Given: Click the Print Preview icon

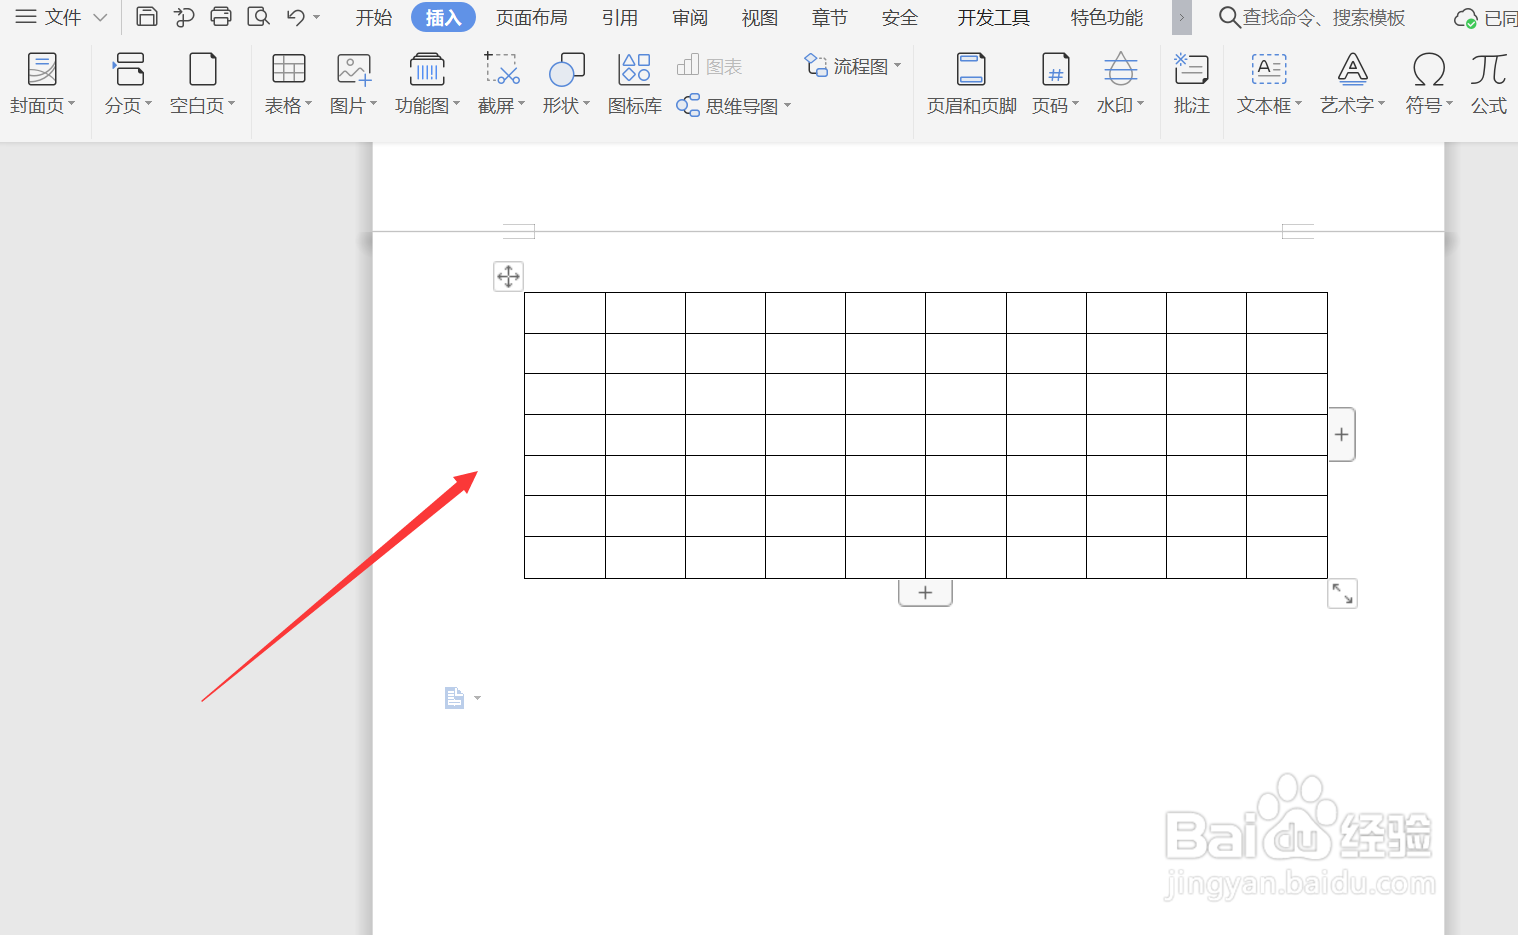Looking at the screenshot, I should [258, 16].
